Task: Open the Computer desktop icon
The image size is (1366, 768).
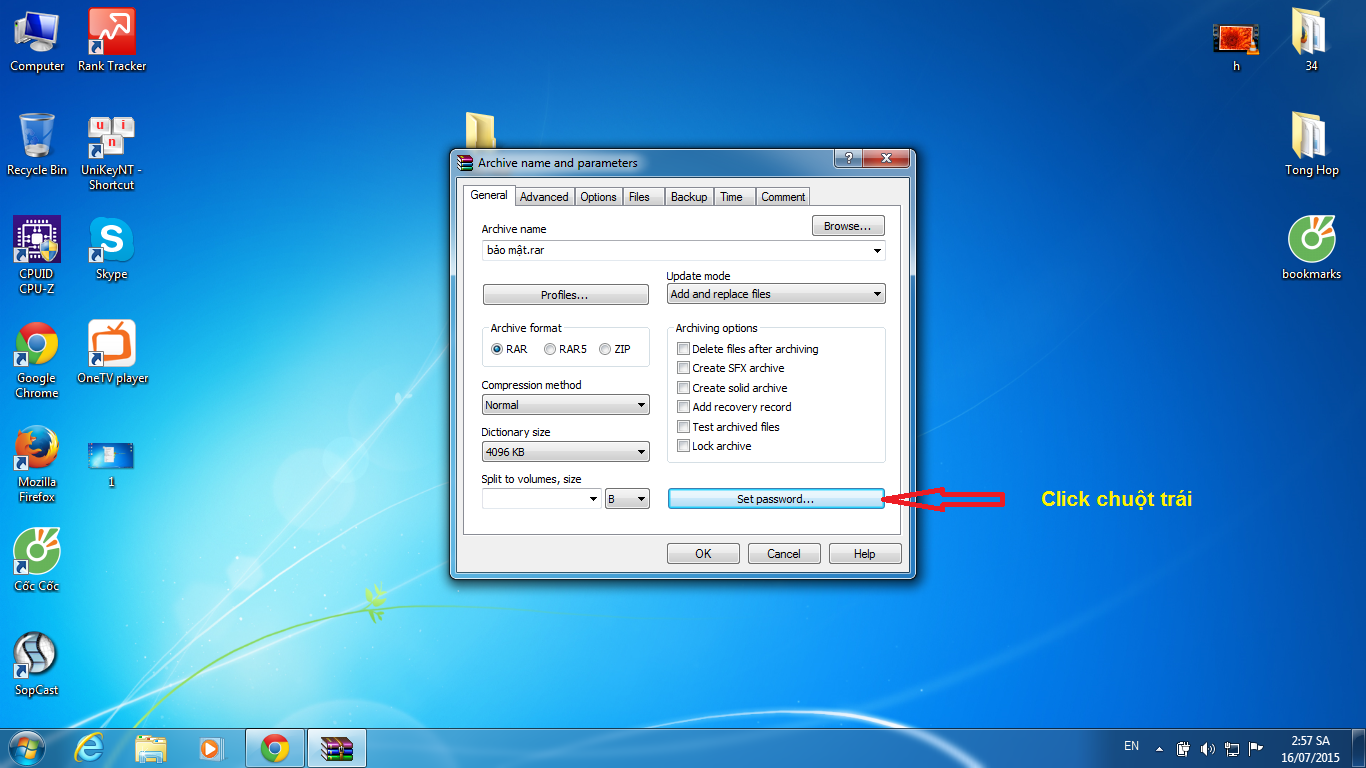Action: pyautogui.click(x=37, y=40)
